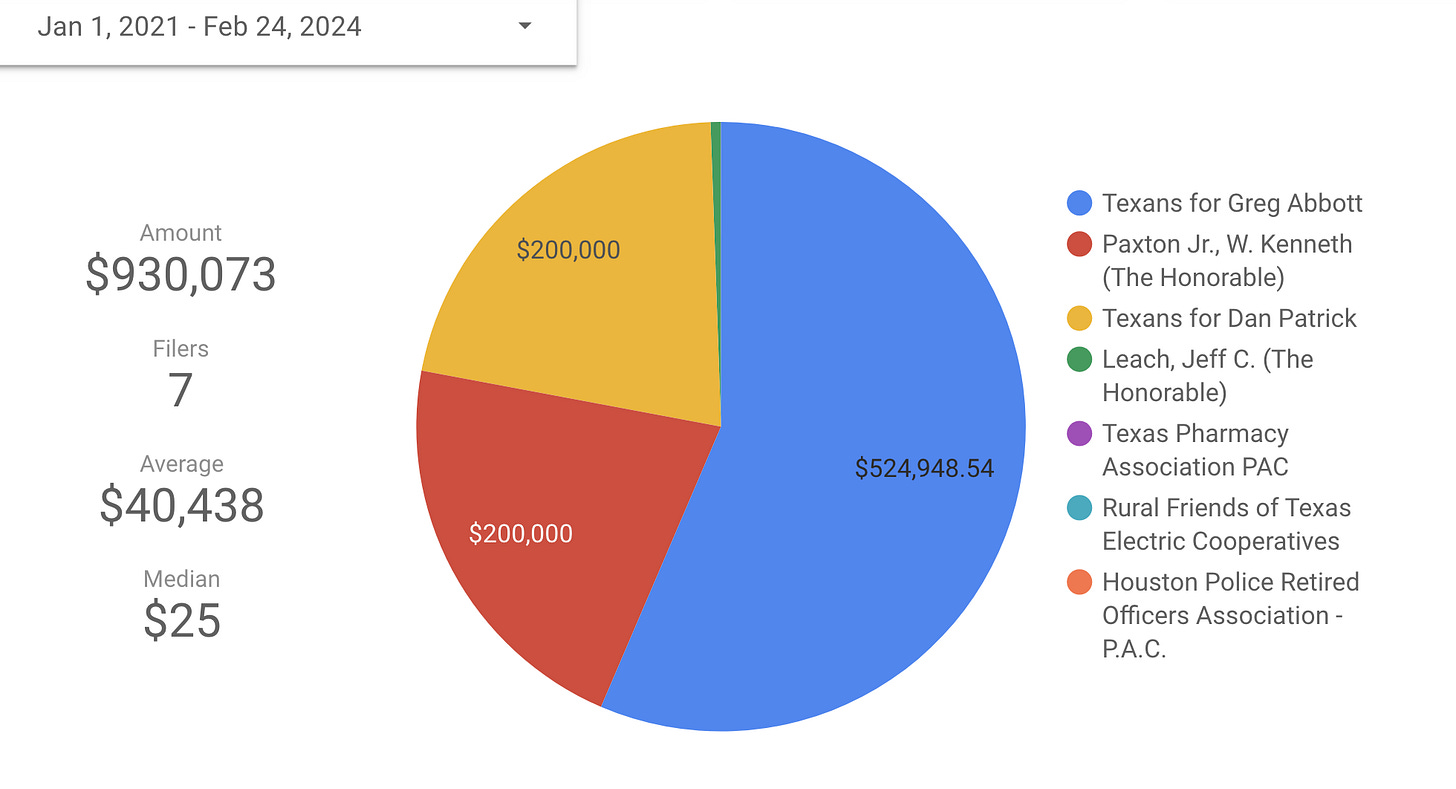The height and width of the screenshot is (789, 1456).
Task: Click the Average label
Action: click(182, 464)
